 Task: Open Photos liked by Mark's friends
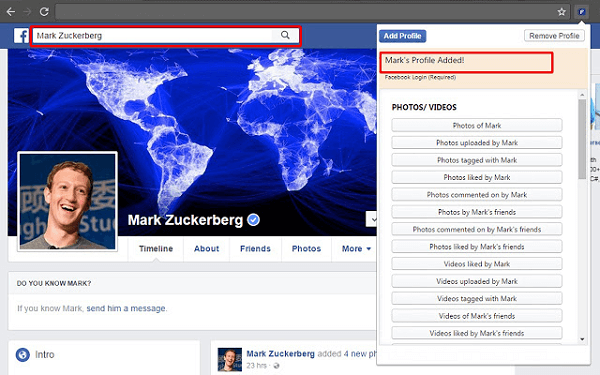click(x=477, y=246)
